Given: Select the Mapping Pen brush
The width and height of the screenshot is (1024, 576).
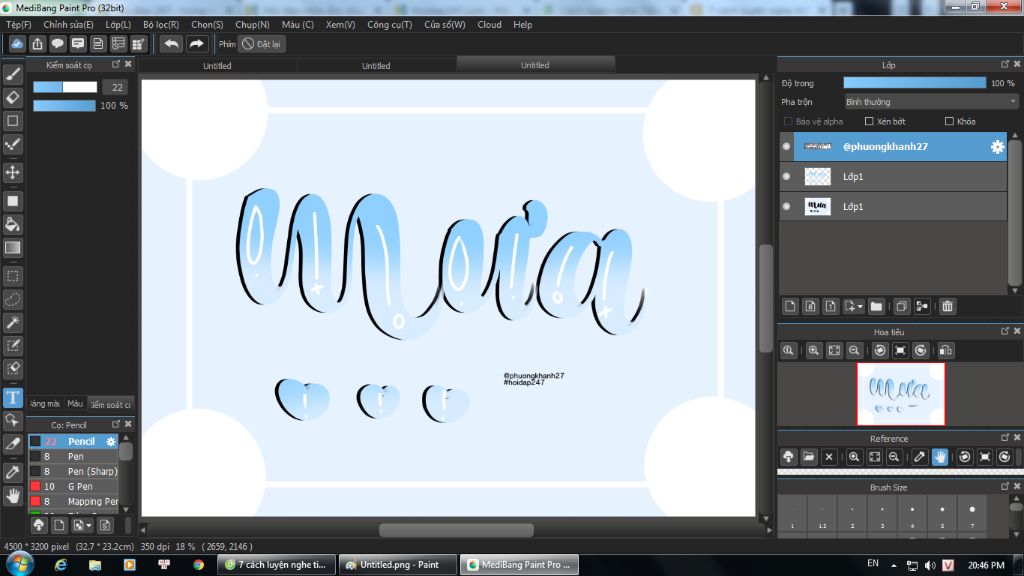Looking at the screenshot, I should (73, 502).
